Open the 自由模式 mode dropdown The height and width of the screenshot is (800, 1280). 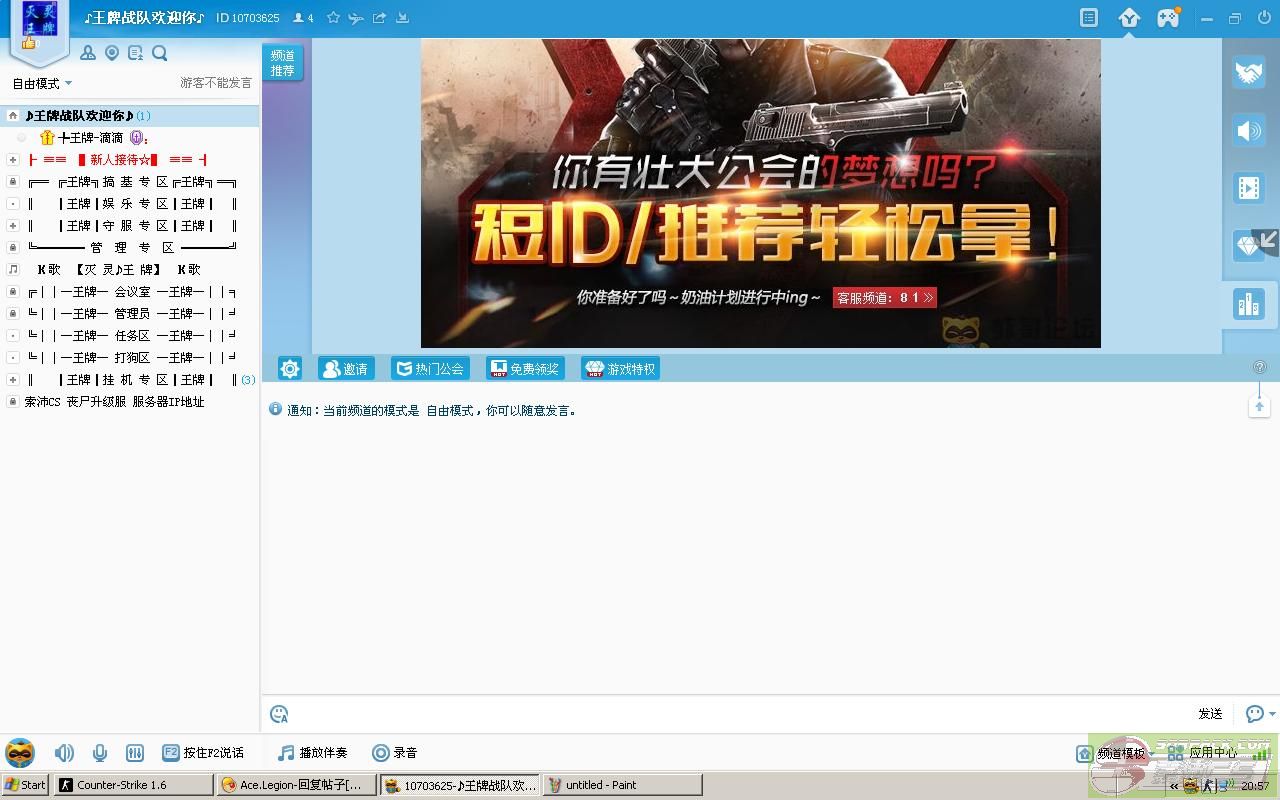pos(42,84)
